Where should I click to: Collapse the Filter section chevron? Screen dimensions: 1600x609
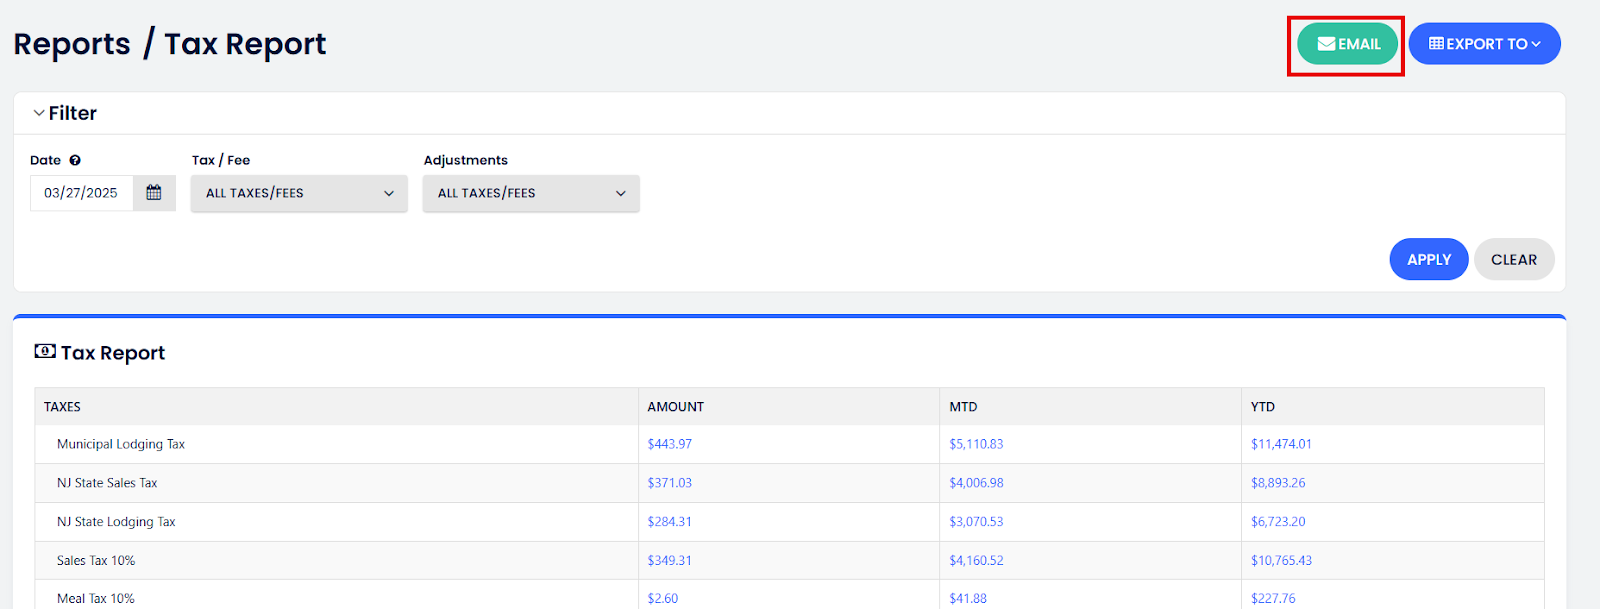coord(39,113)
